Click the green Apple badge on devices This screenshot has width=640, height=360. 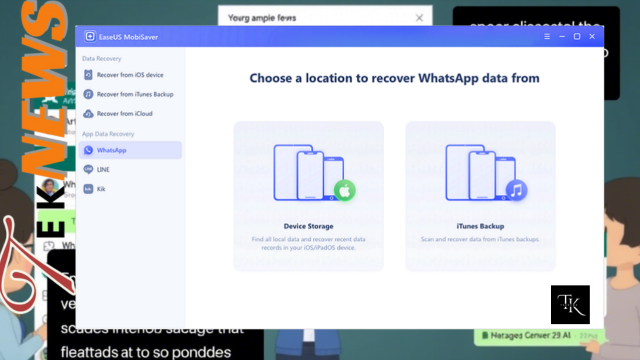345,191
